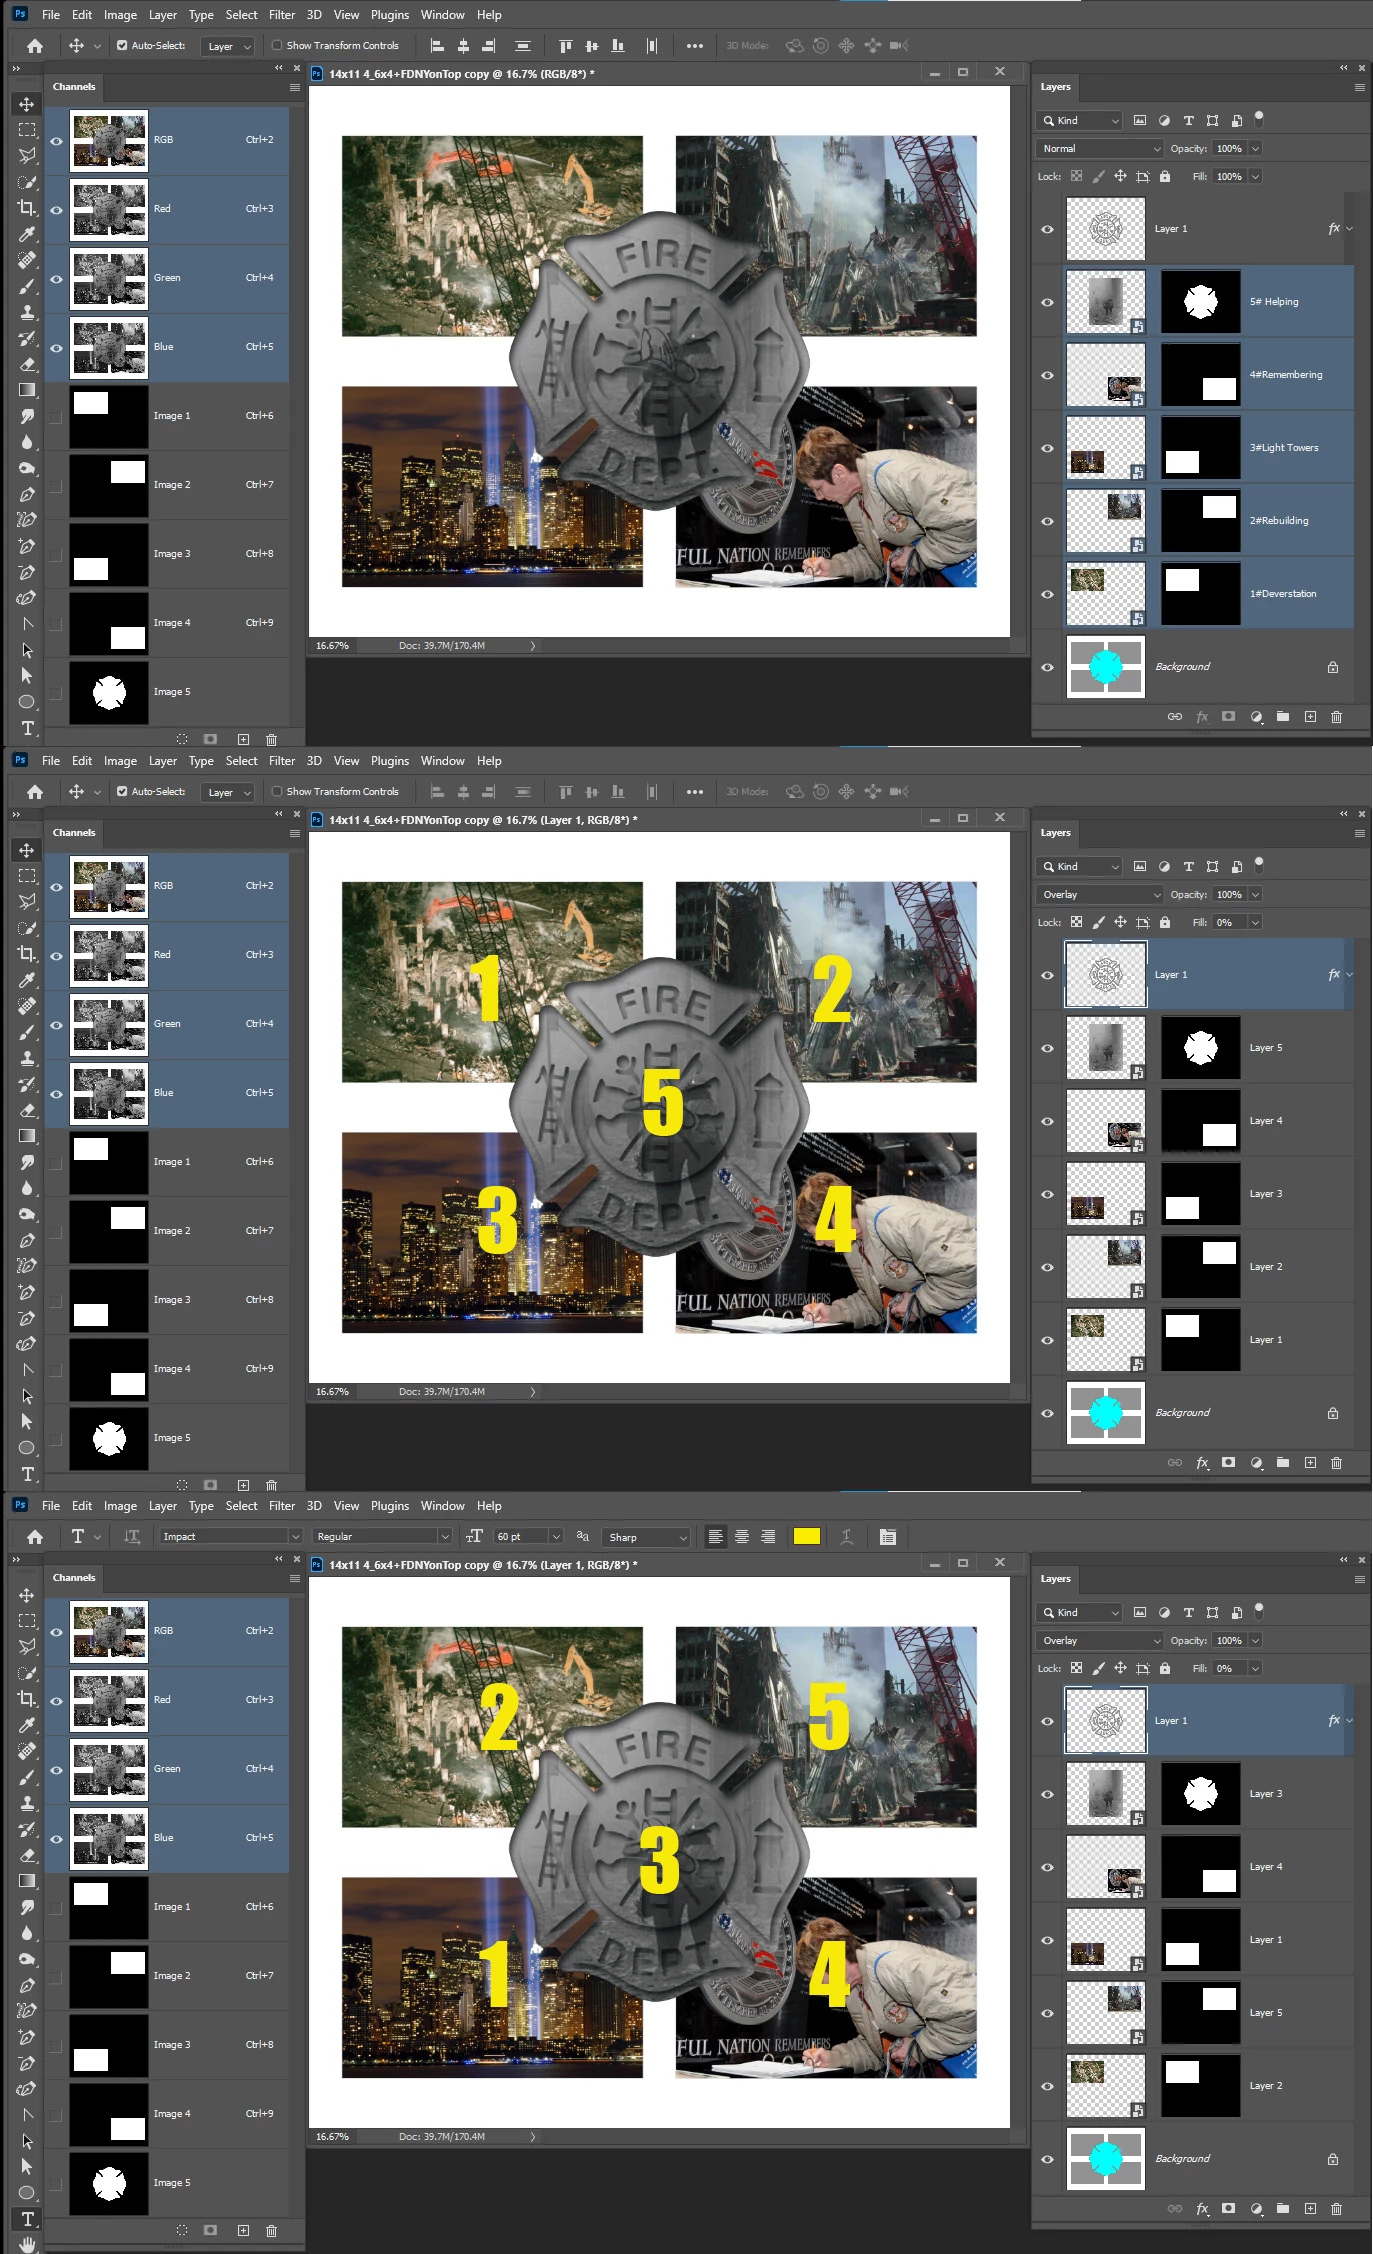
Task: Click Image 5 channel thumbnail in top window
Action: [x=109, y=692]
